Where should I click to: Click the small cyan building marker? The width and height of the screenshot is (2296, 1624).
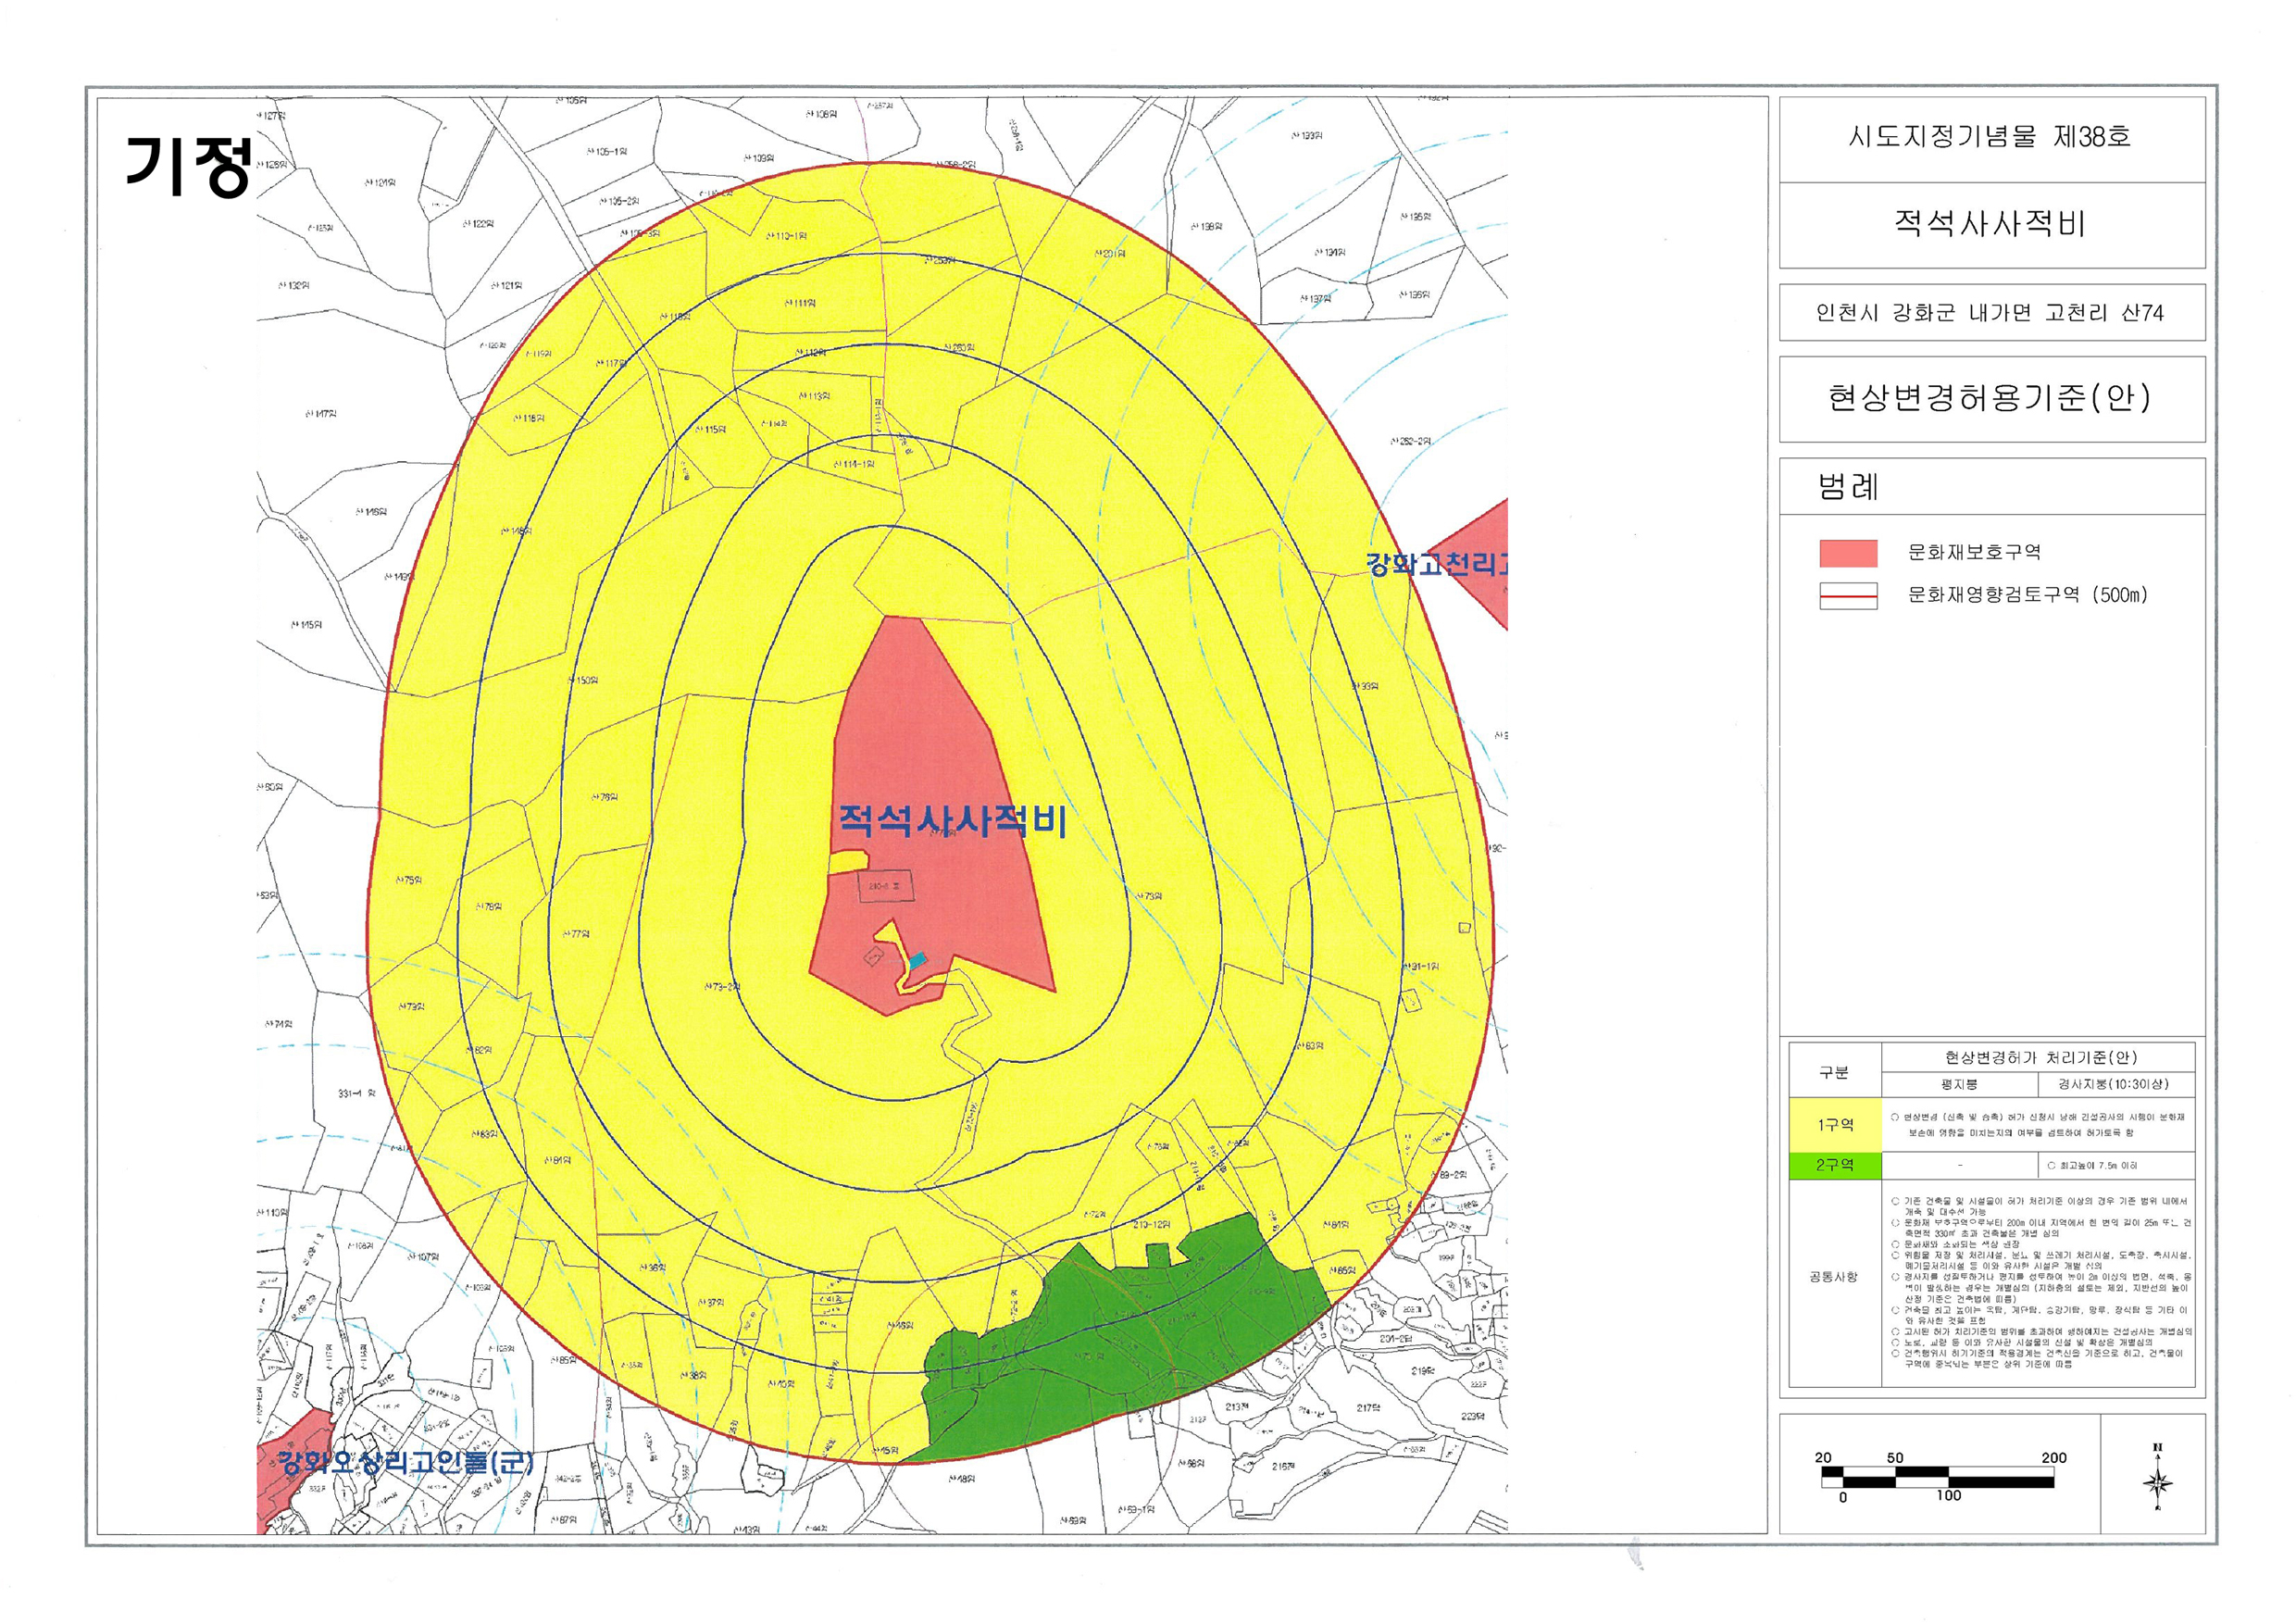(918, 959)
